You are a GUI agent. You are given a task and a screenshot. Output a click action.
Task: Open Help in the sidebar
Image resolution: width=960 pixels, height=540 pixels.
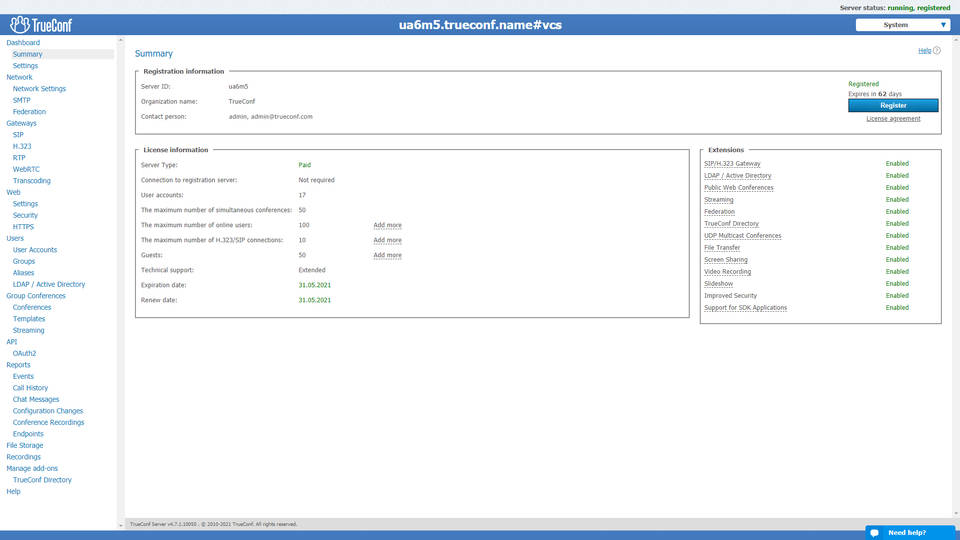[x=13, y=492]
